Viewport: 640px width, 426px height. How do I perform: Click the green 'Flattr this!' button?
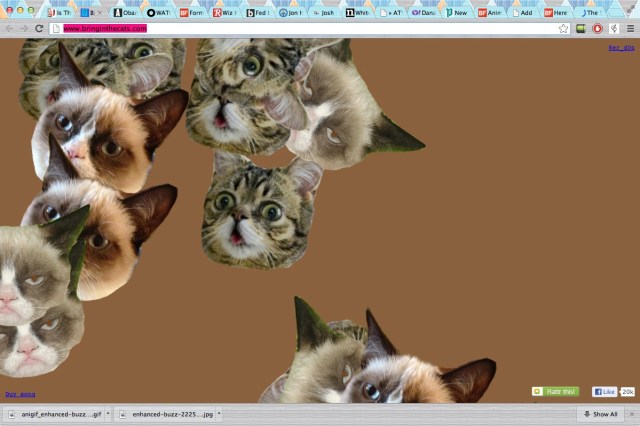click(x=556, y=391)
